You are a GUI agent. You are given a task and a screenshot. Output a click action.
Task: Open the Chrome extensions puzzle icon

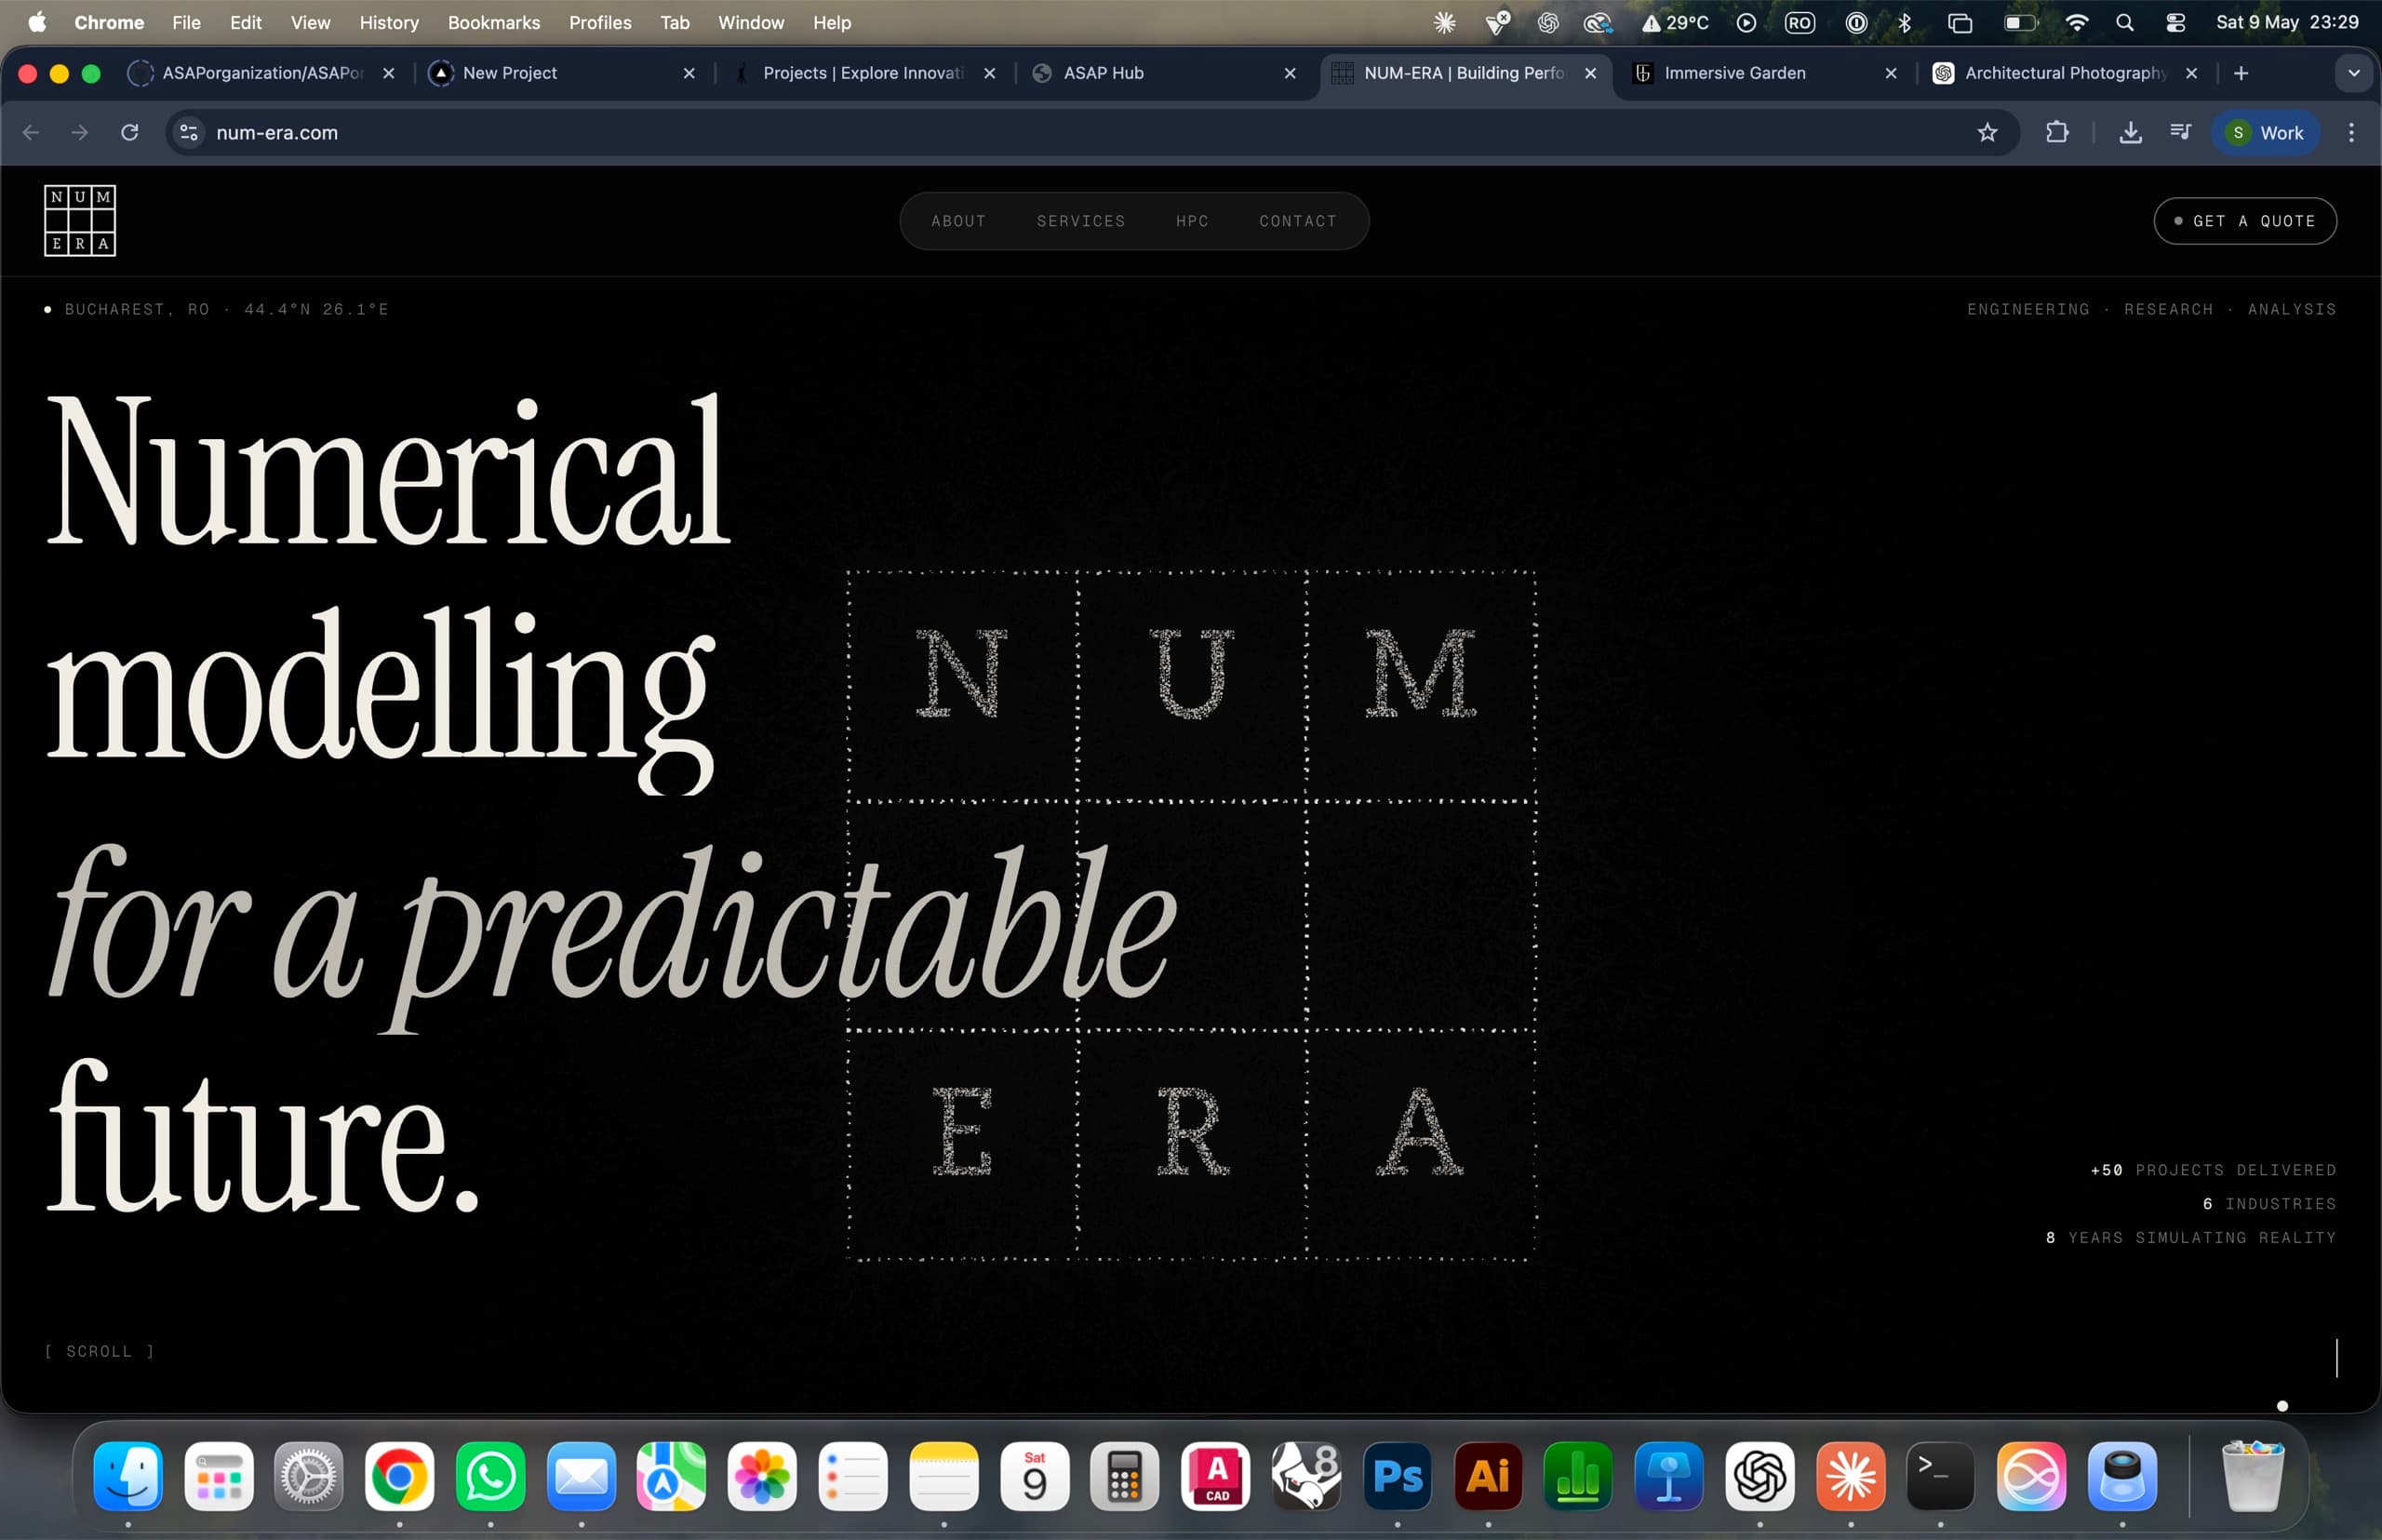click(x=2056, y=133)
